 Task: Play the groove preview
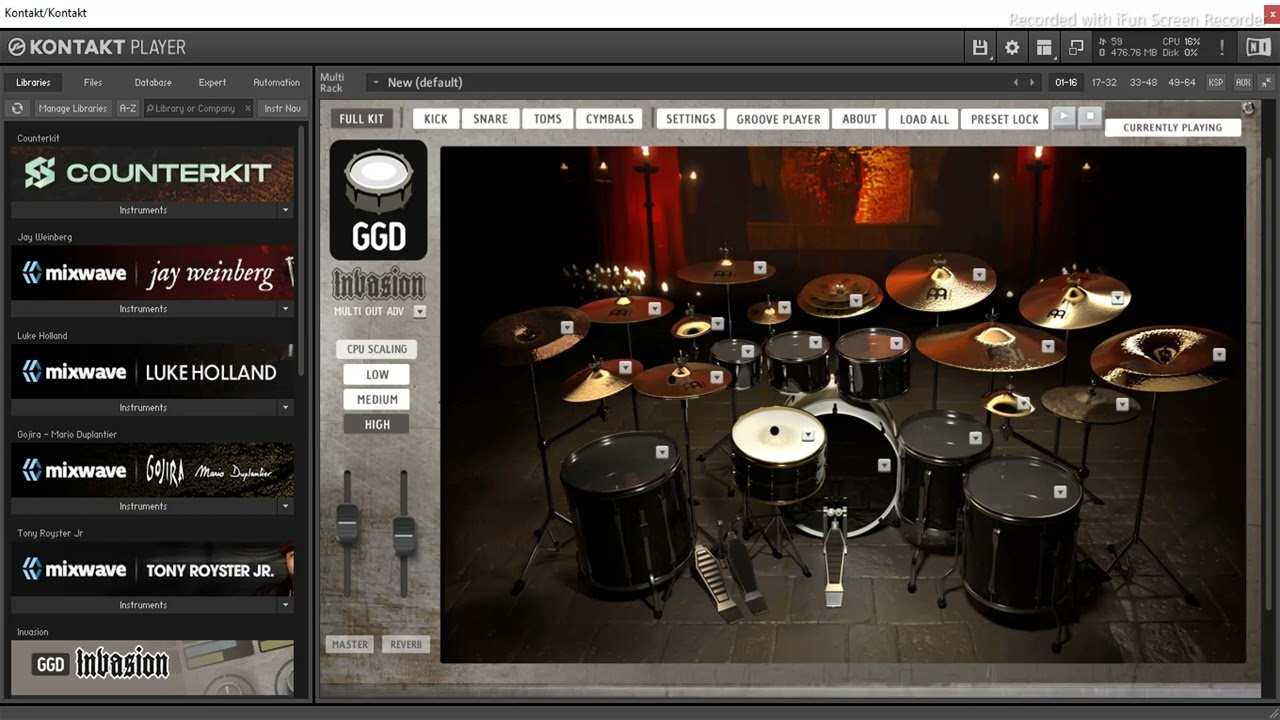tap(1064, 117)
